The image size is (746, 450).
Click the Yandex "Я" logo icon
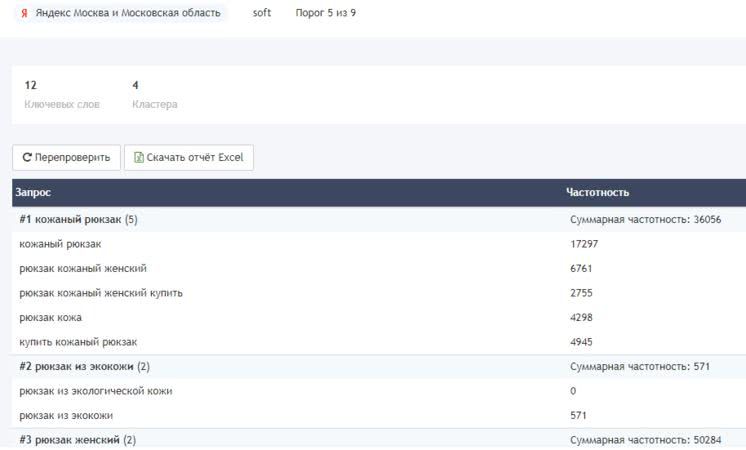(x=24, y=14)
